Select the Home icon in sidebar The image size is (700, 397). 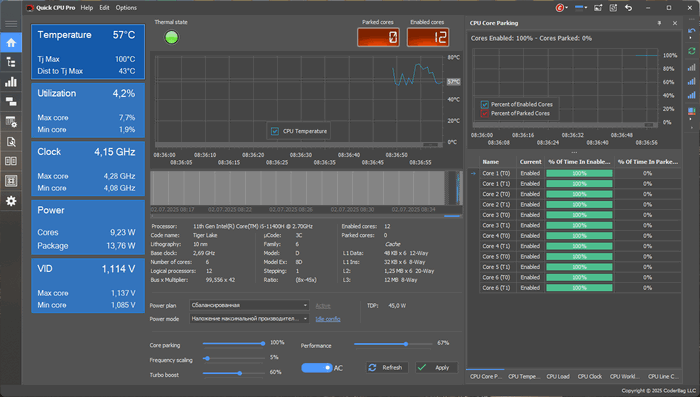(x=11, y=42)
